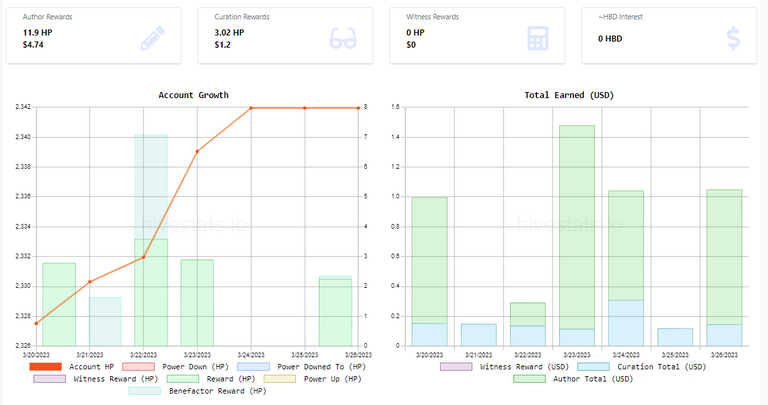The width and height of the screenshot is (768, 405).
Task: Toggle Author Total (USD) legend swatch
Action: 529,379
